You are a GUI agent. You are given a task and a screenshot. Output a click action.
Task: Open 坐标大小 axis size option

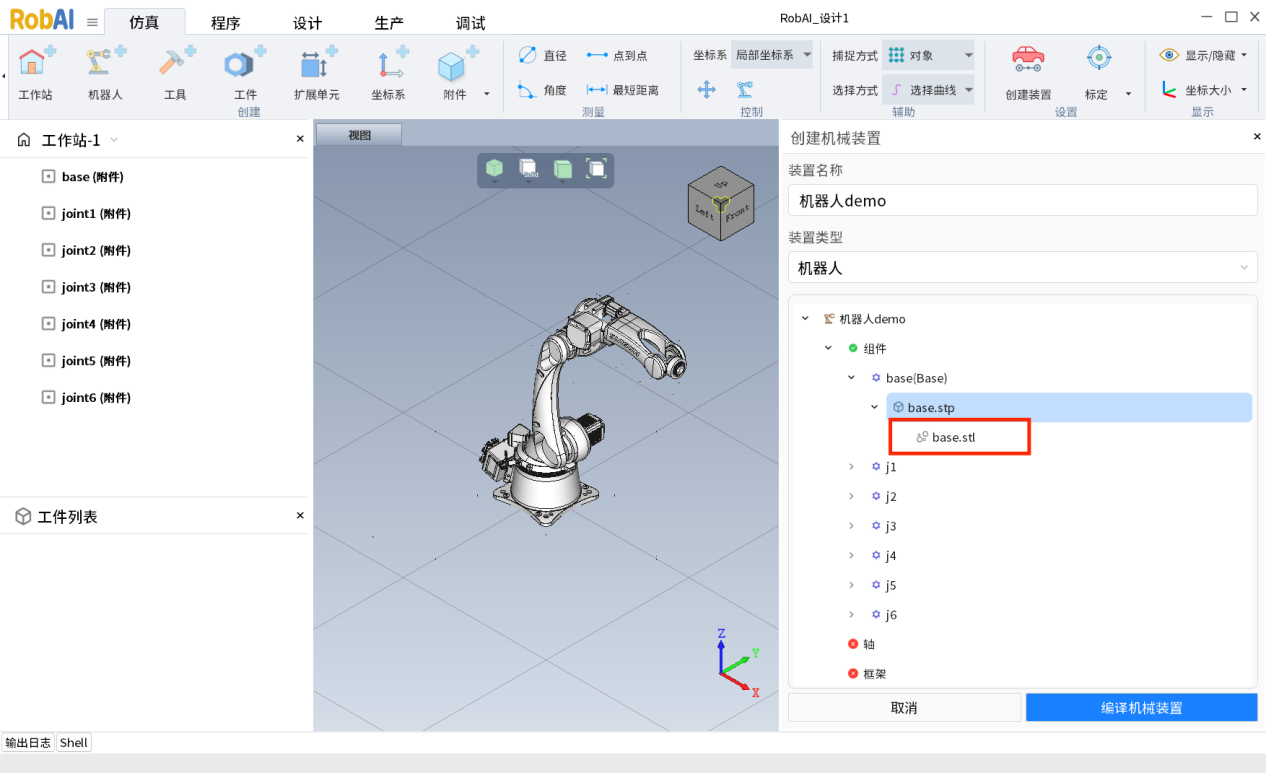pyautogui.click(x=1204, y=90)
